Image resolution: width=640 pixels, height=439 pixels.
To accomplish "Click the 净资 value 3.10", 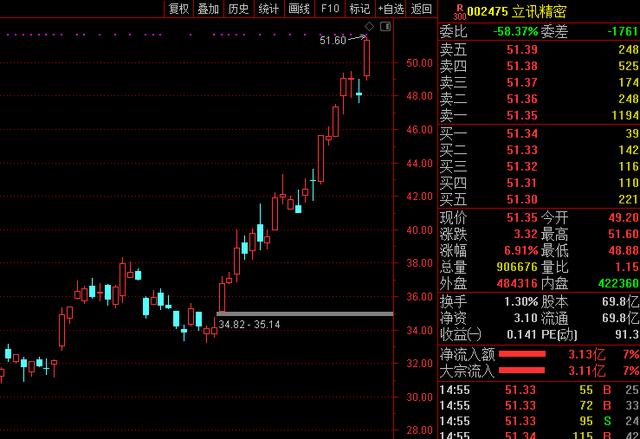I will [525, 318].
